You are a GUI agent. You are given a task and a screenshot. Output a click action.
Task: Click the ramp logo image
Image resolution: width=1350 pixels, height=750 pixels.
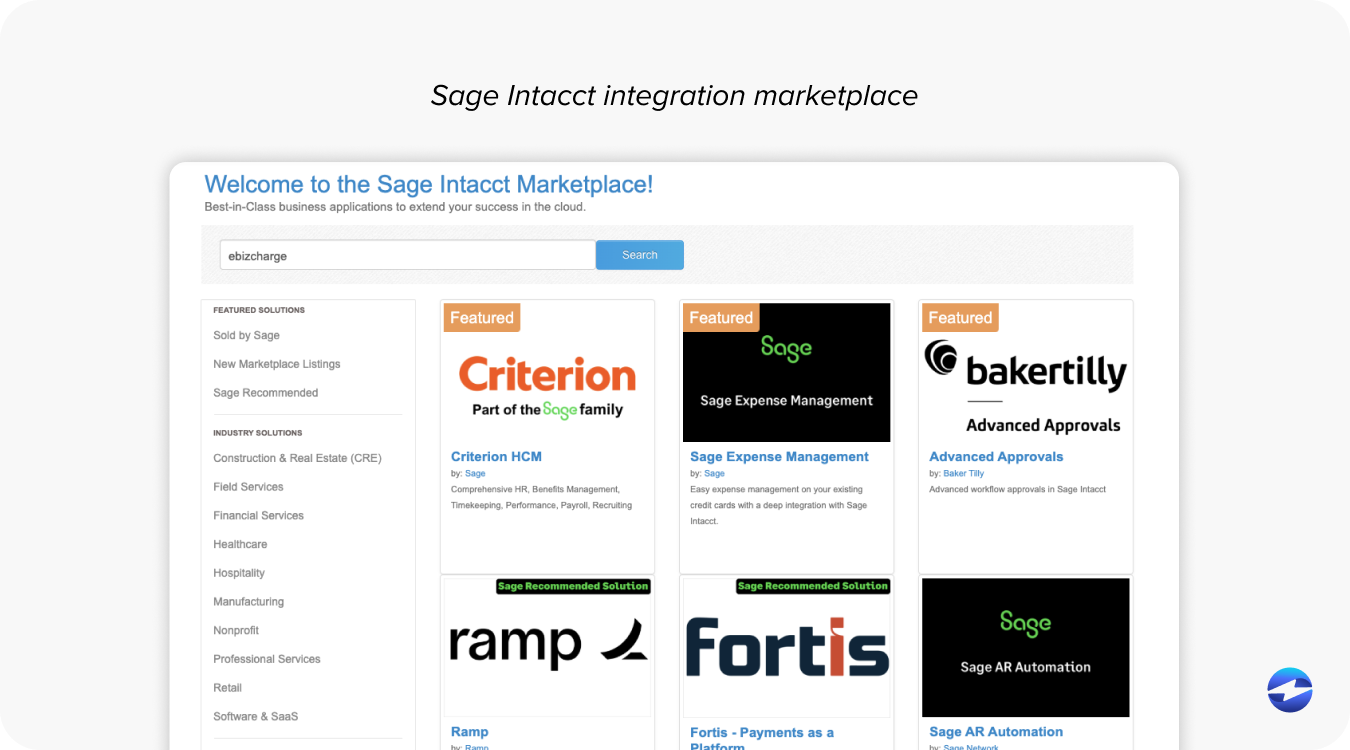[x=546, y=645]
